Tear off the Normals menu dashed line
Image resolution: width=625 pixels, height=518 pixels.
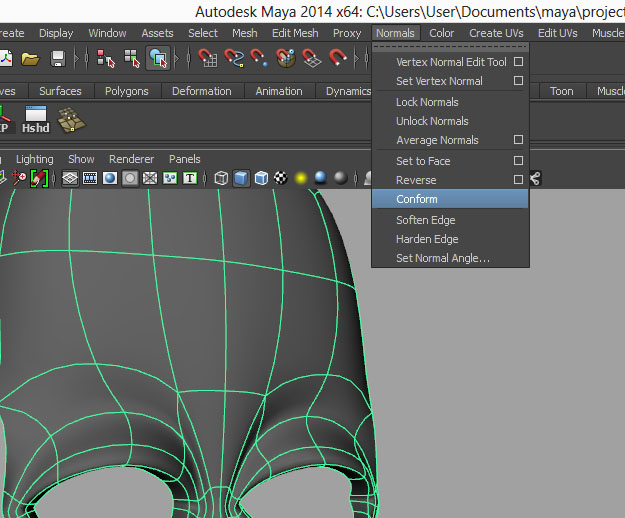point(450,47)
